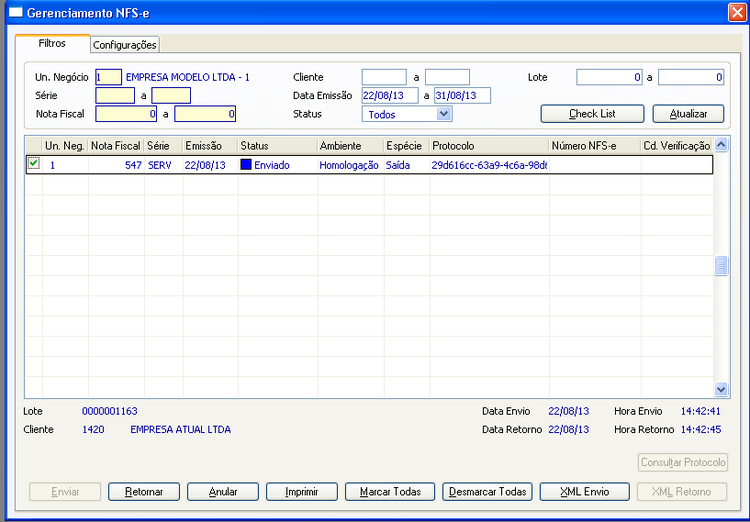Click the XML Envio button
The height and width of the screenshot is (522, 750).
(x=585, y=491)
